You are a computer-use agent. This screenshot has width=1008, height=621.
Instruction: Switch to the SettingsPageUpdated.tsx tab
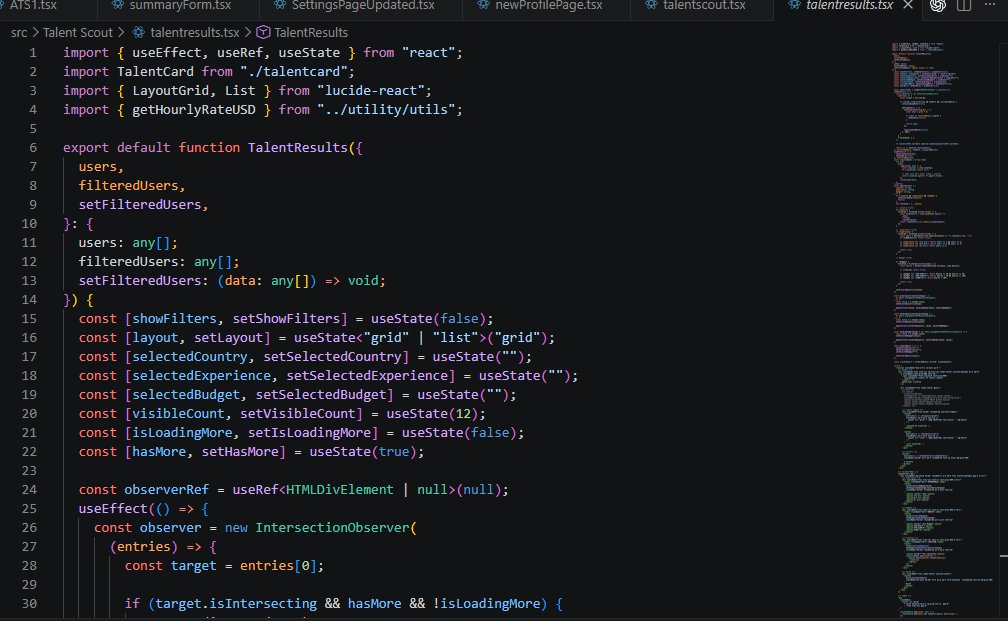pyautogui.click(x=363, y=5)
